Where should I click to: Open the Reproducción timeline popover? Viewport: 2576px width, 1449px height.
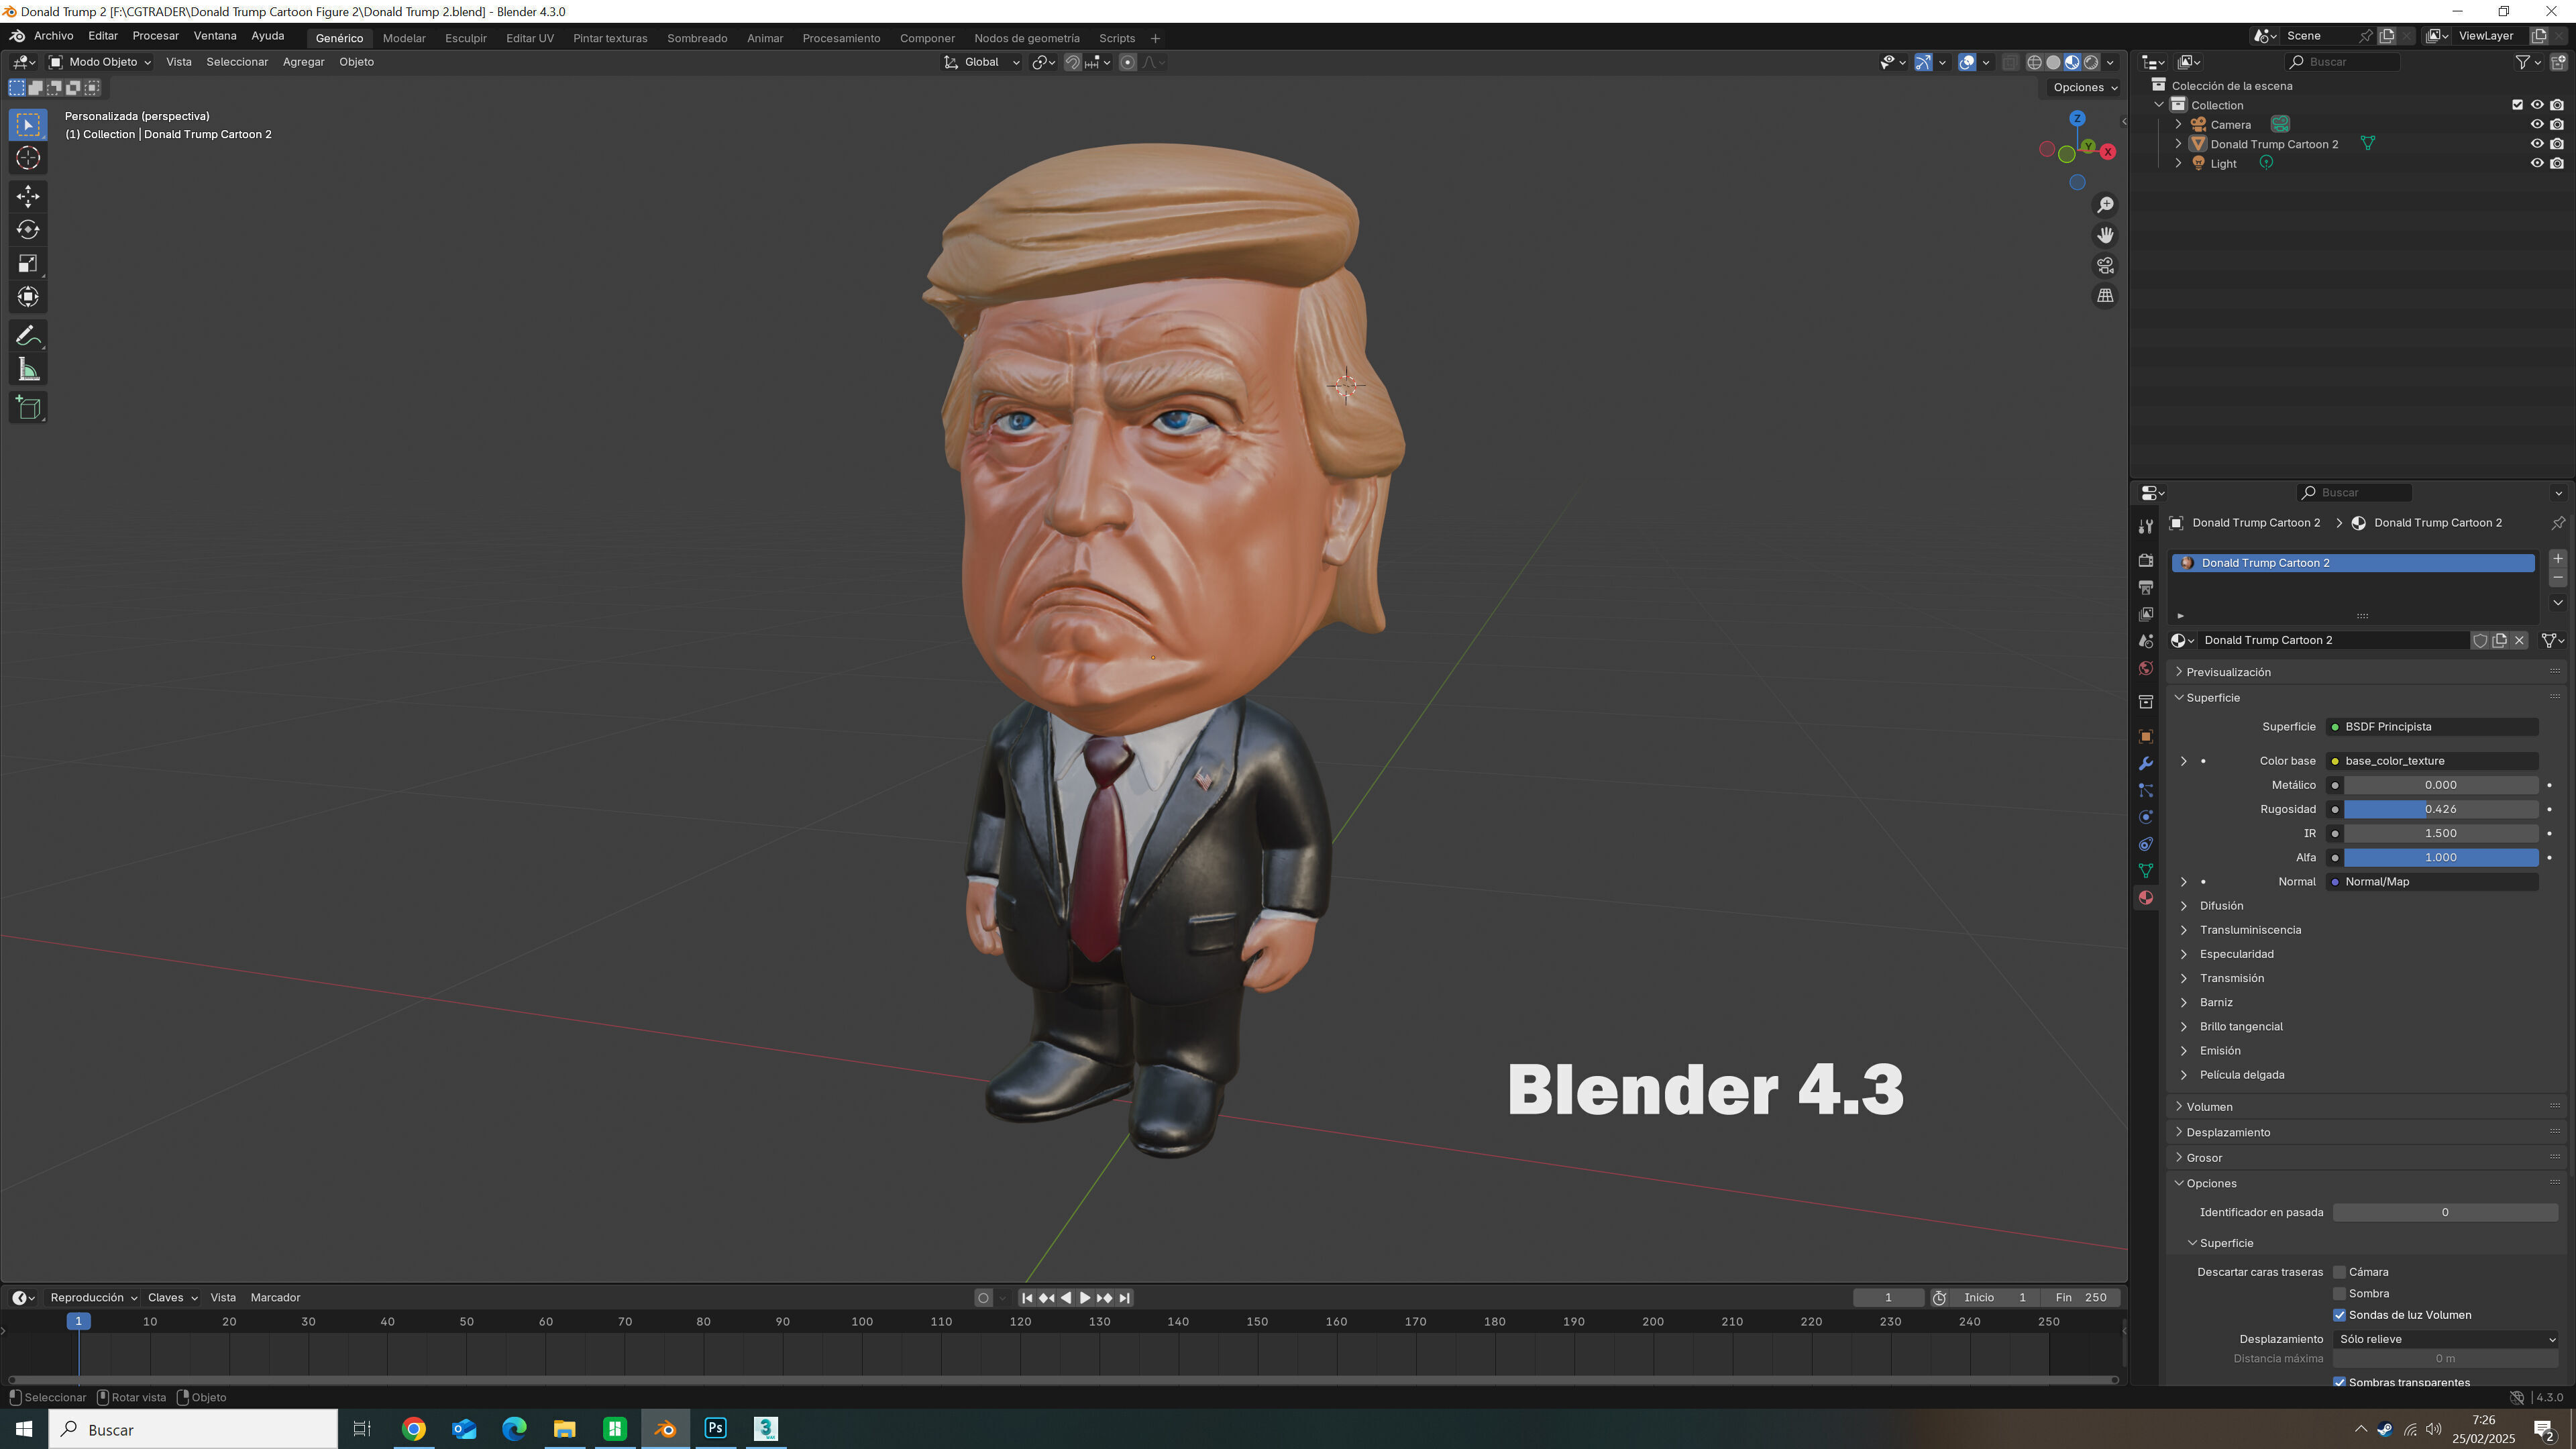pyautogui.click(x=93, y=1298)
